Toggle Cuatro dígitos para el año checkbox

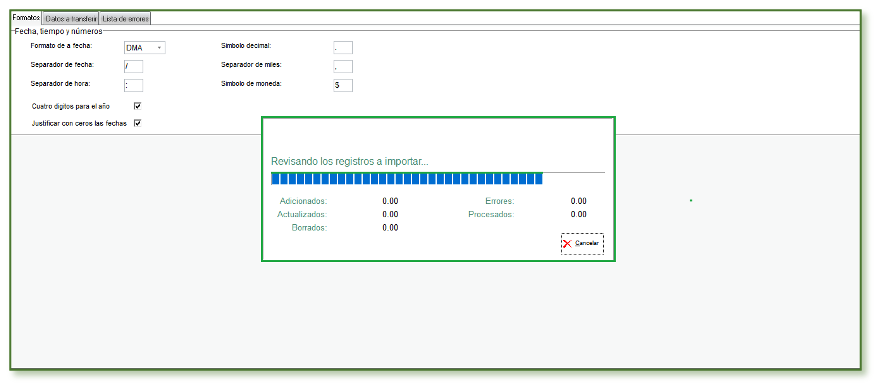coord(138,106)
